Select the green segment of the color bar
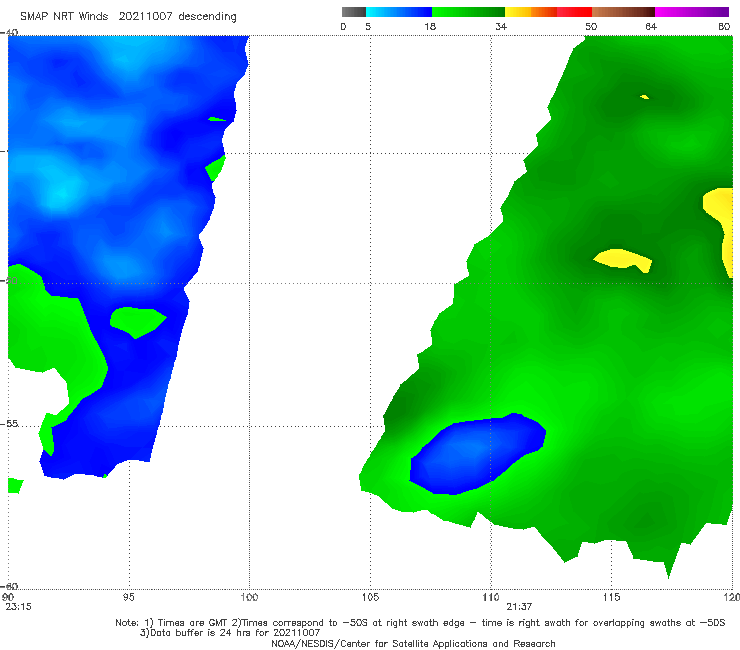This screenshot has width=740, height=650. [x=468, y=12]
